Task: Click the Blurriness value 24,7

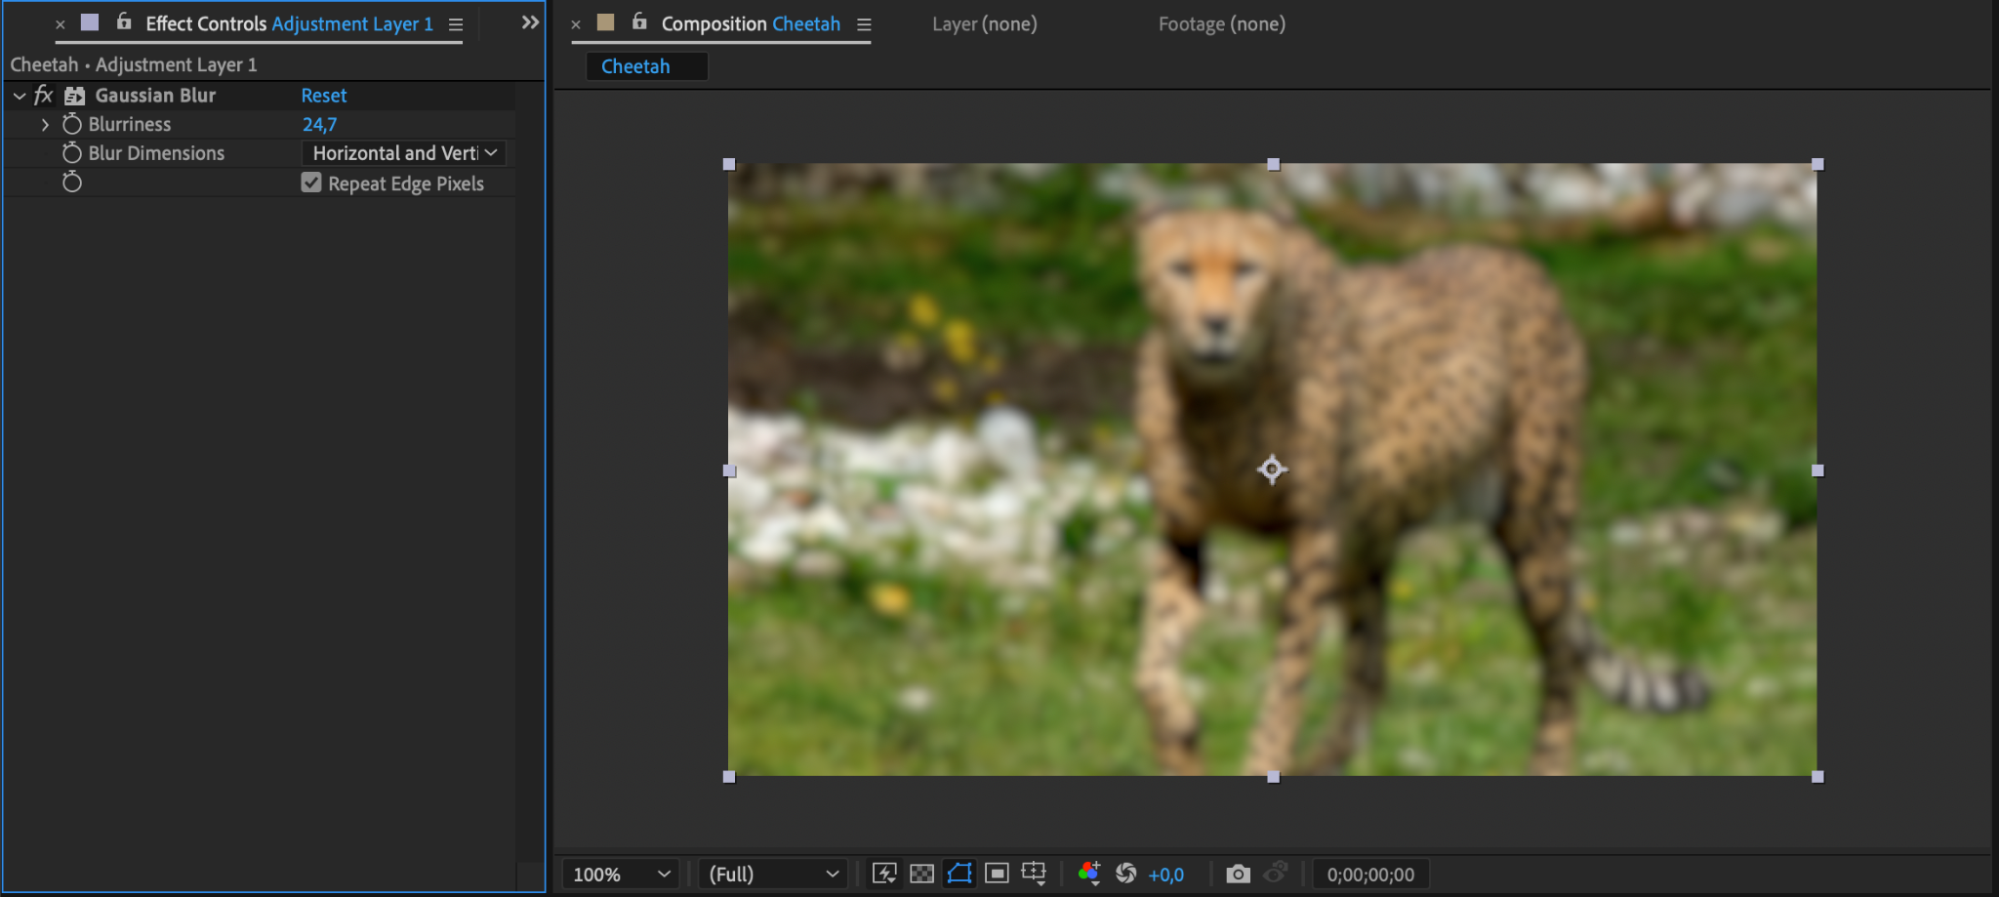Action: pyautogui.click(x=319, y=124)
